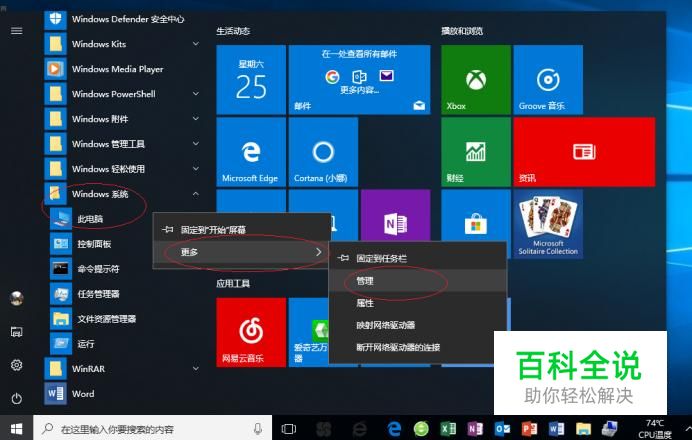Viewport: 692px width, 440px height.
Task: Click the 生活动态 group header
Action: (233, 31)
